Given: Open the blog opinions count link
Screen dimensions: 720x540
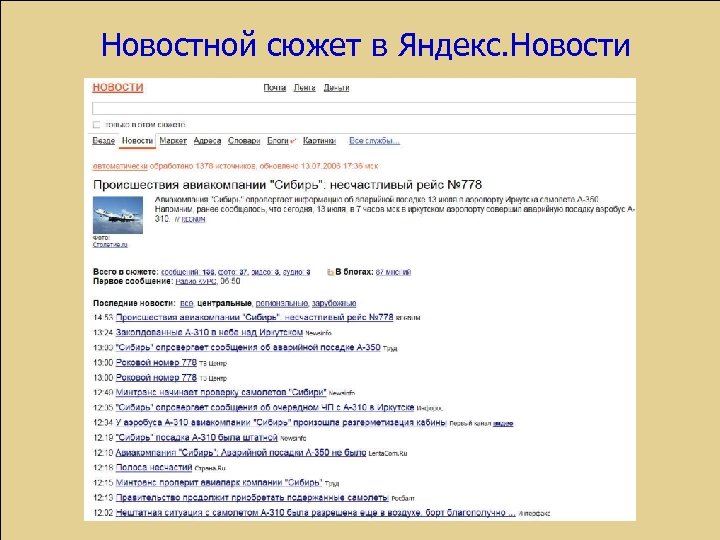Looking at the screenshot, I should 393,272.
